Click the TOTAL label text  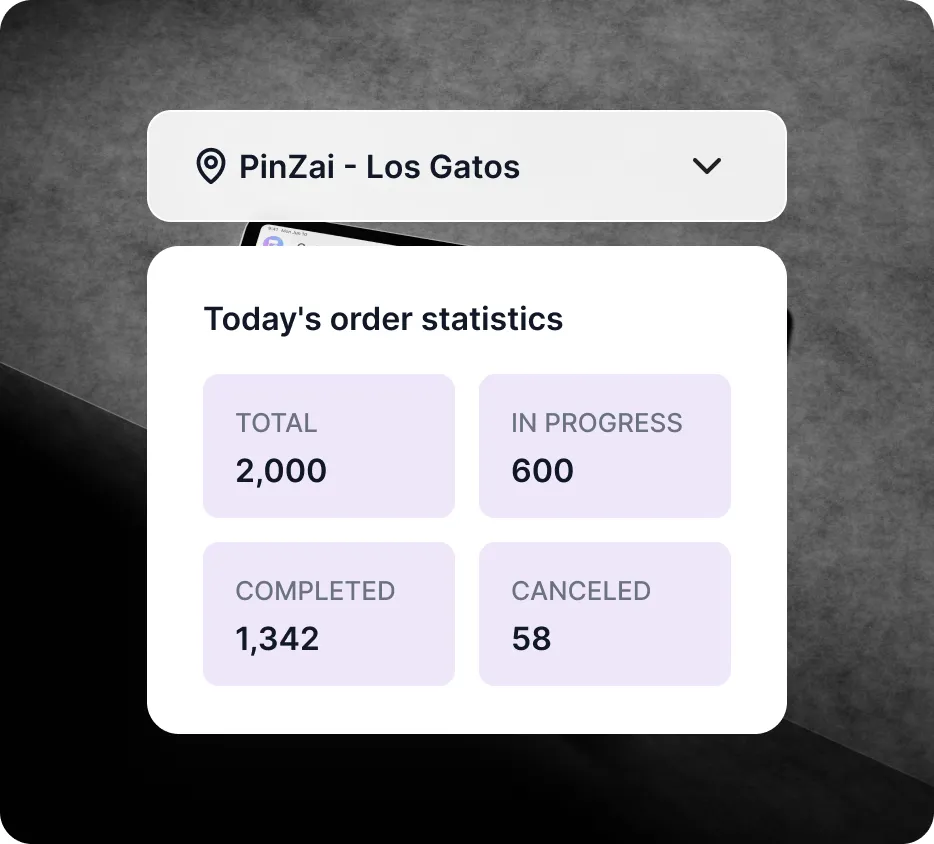click(276, 423)
